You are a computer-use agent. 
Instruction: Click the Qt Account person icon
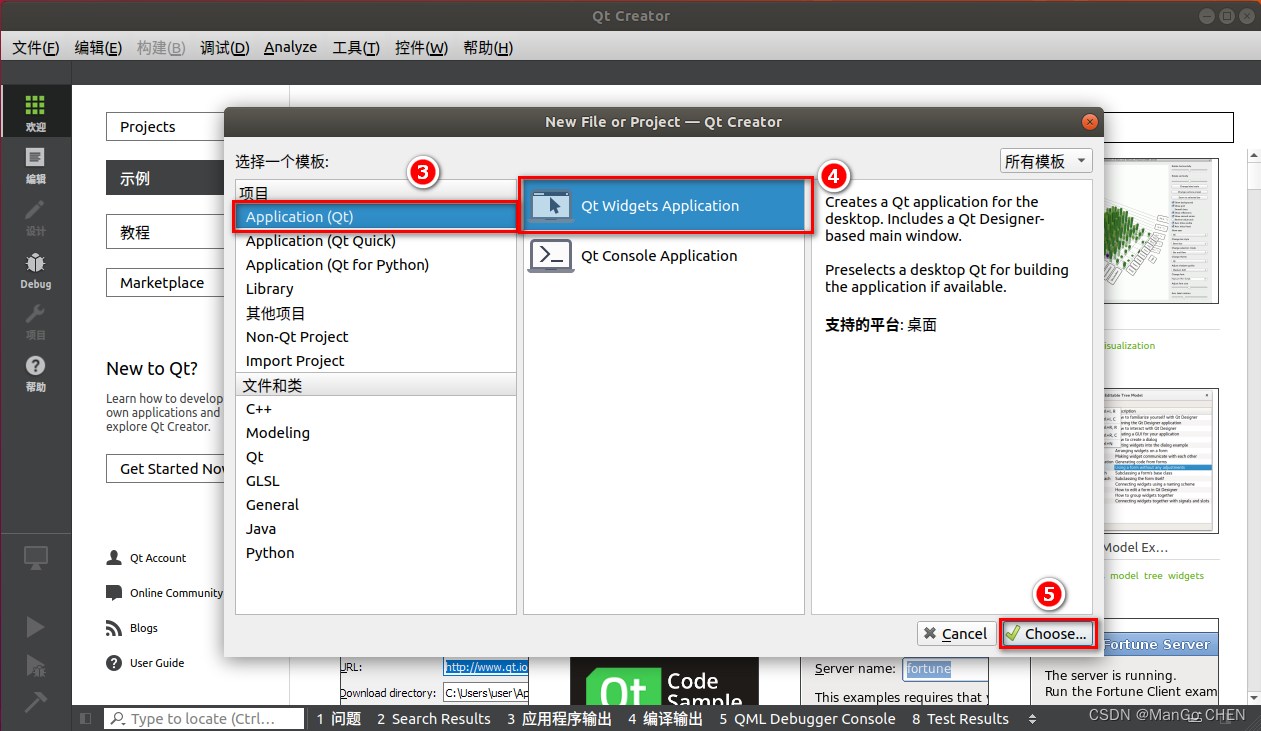114,558
